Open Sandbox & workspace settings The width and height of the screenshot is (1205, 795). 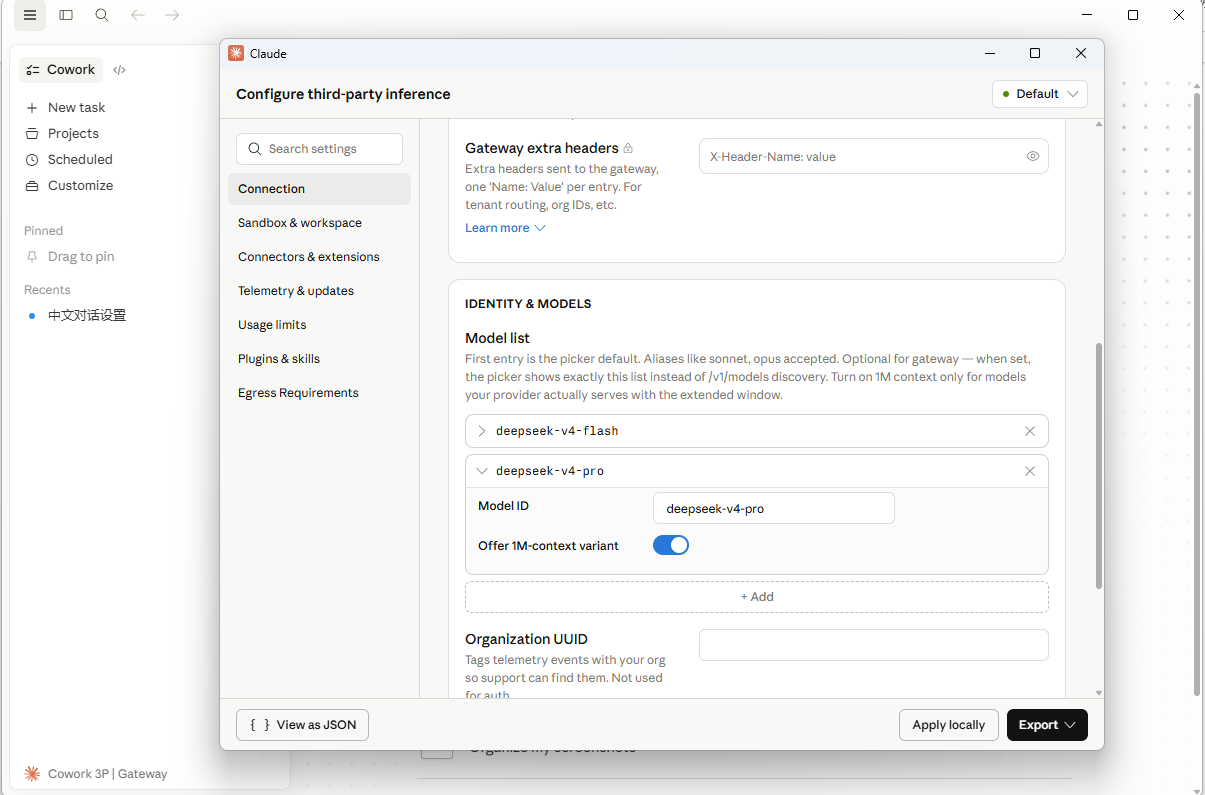(x=319, y=223)
